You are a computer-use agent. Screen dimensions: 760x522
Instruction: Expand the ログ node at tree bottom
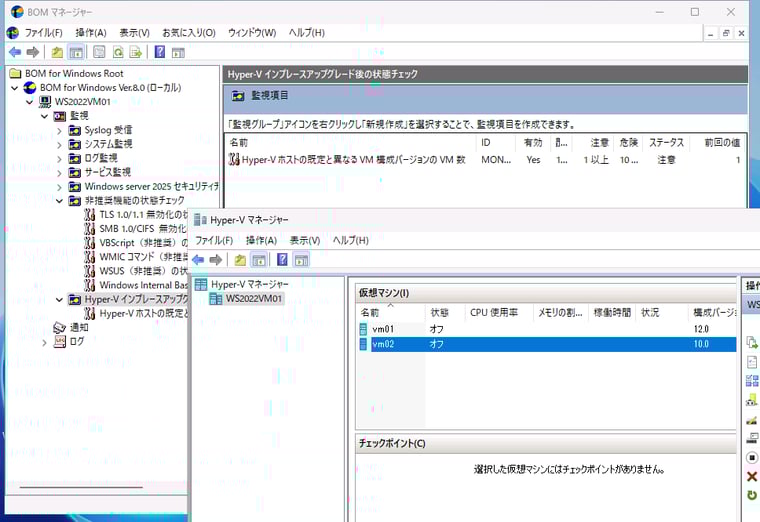click(x=44, y=342)
